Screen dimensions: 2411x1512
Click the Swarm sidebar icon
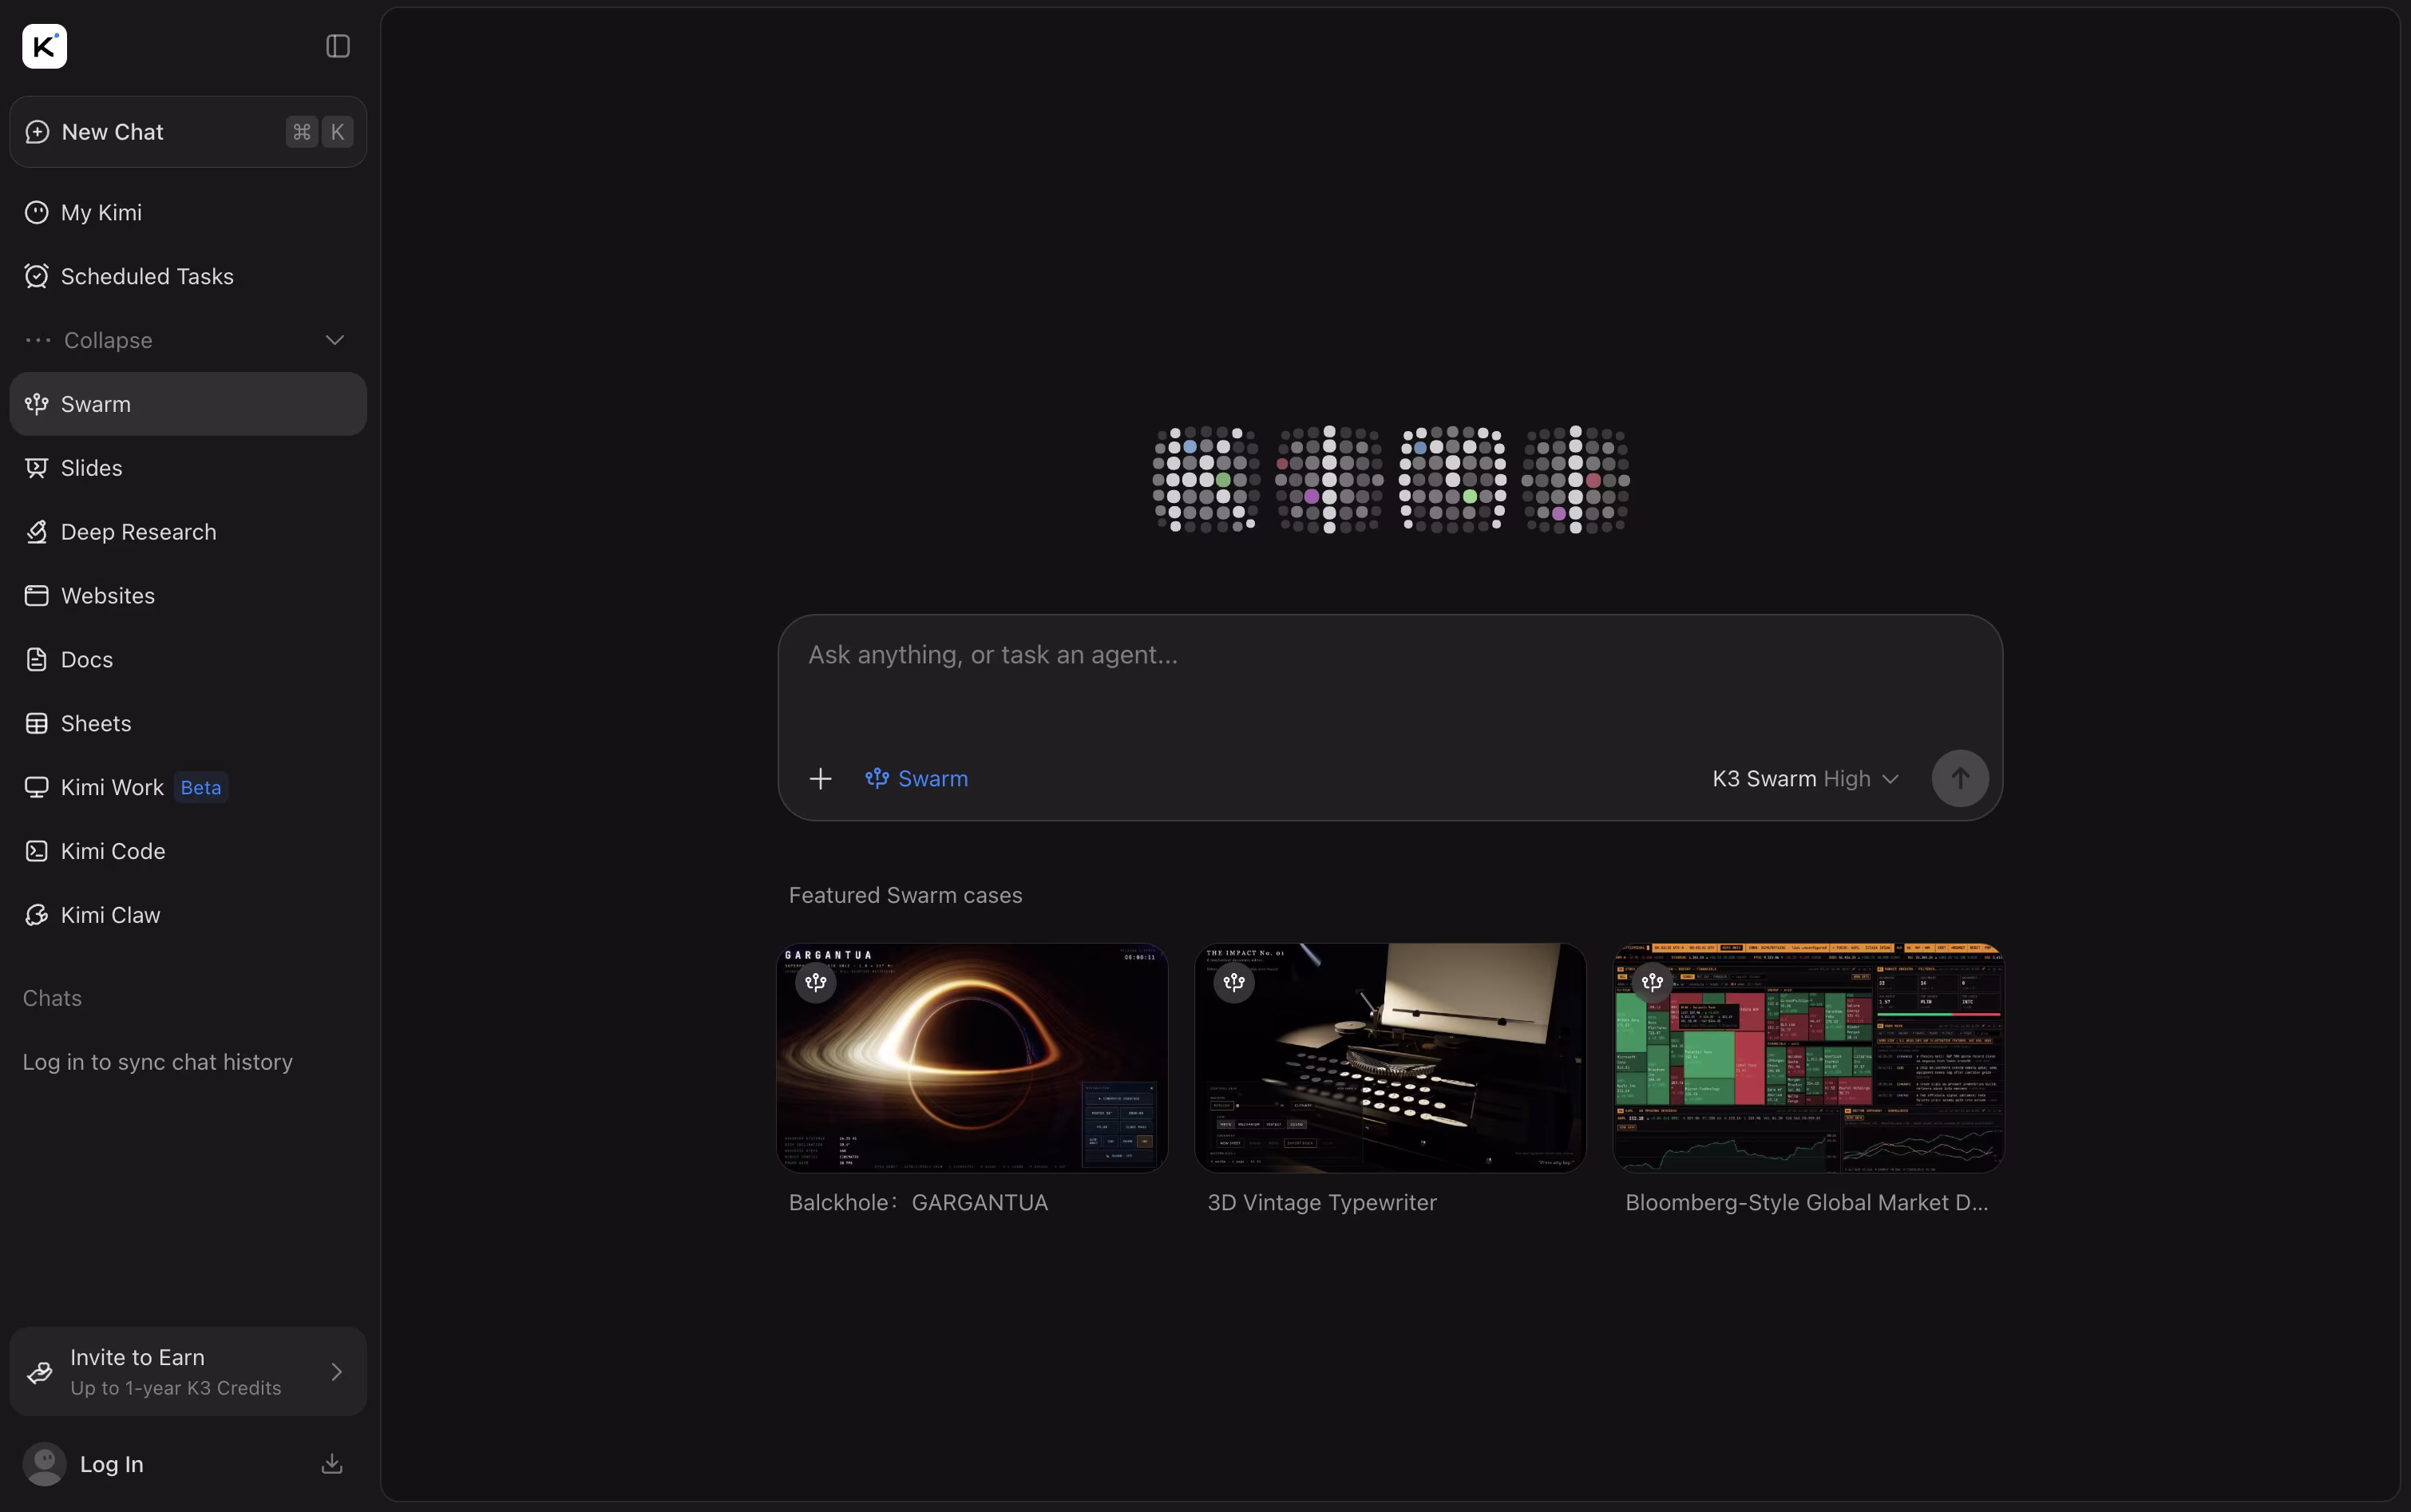pyautogui.click(x=37, y=404)
